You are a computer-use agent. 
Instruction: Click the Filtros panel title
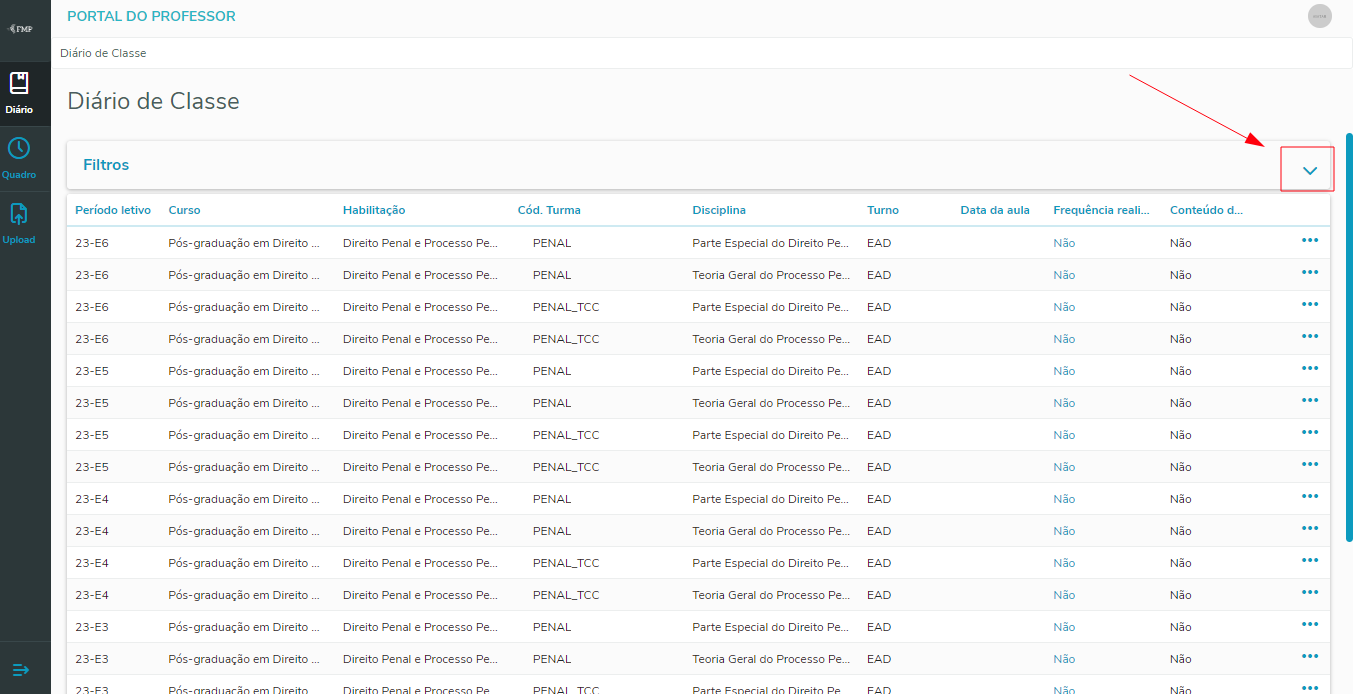pos(106,165)
